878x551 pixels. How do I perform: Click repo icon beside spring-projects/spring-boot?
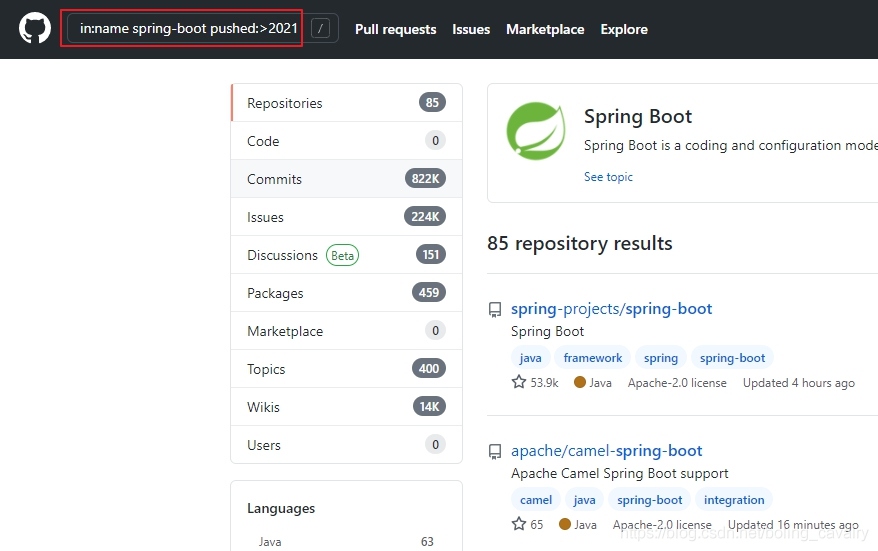click(495, 310)
